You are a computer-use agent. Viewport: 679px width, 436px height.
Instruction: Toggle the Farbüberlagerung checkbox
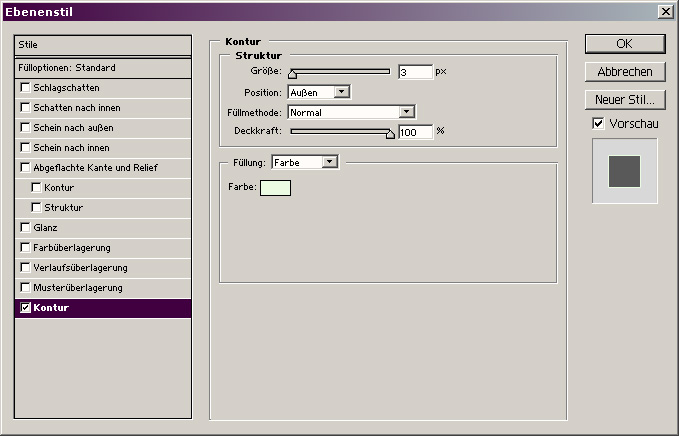pyautogui.click(x=26, y=247)
